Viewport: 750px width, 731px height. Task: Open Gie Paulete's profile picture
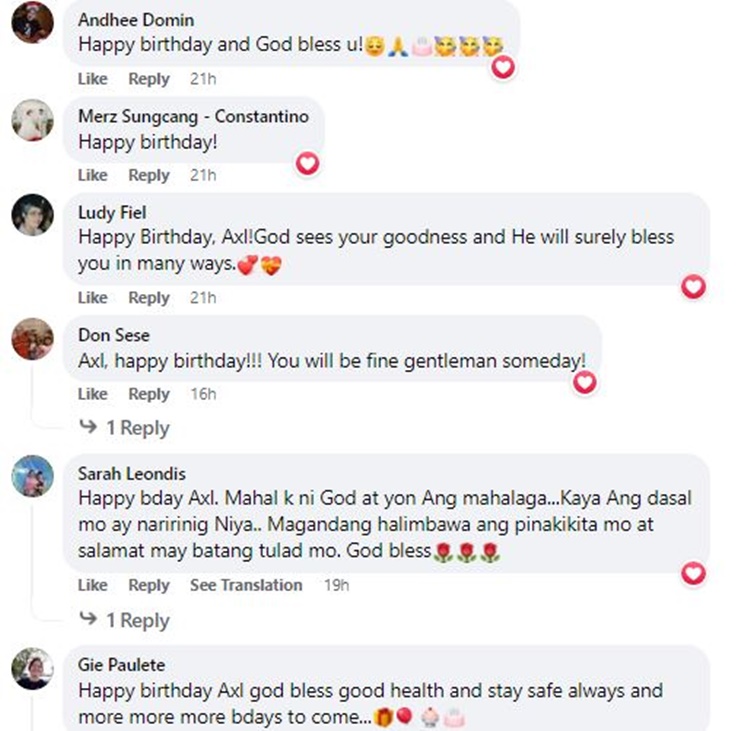pos(32,668)
